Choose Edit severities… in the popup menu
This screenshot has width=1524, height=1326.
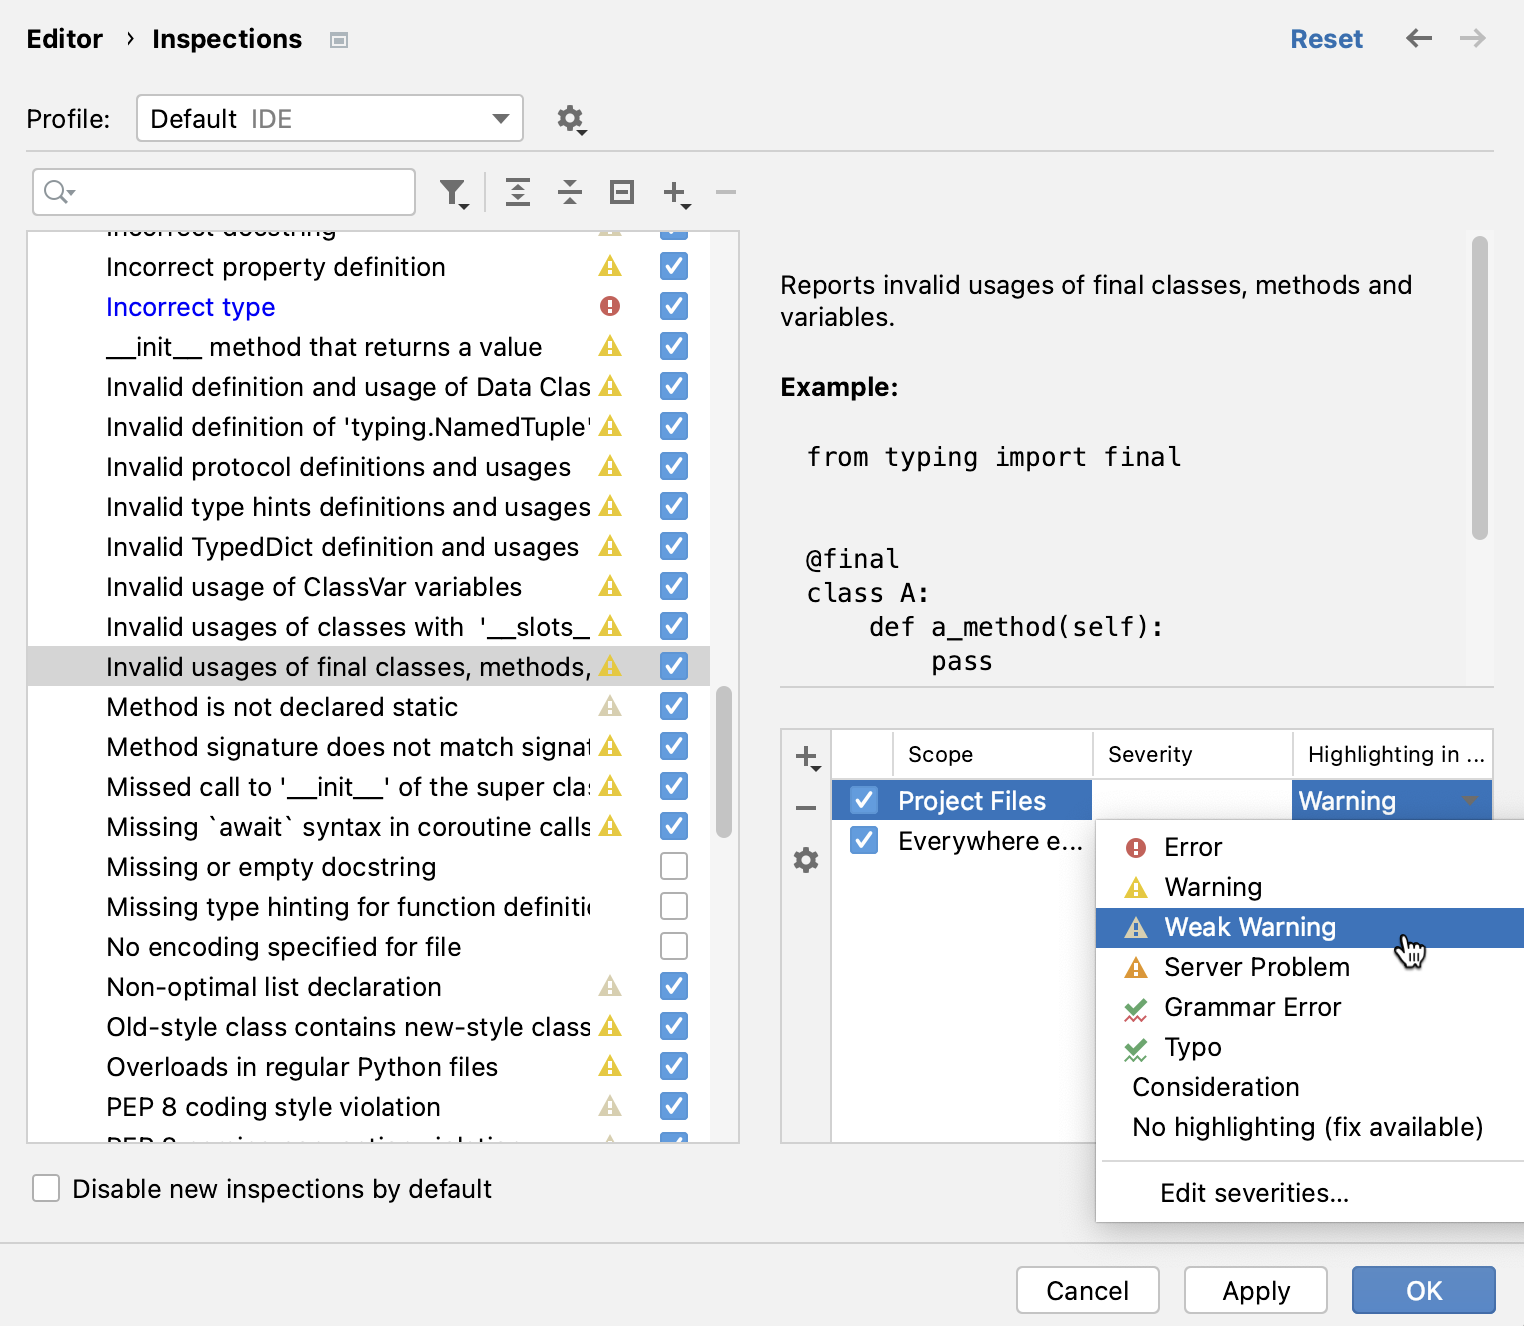[1254, 1193]
